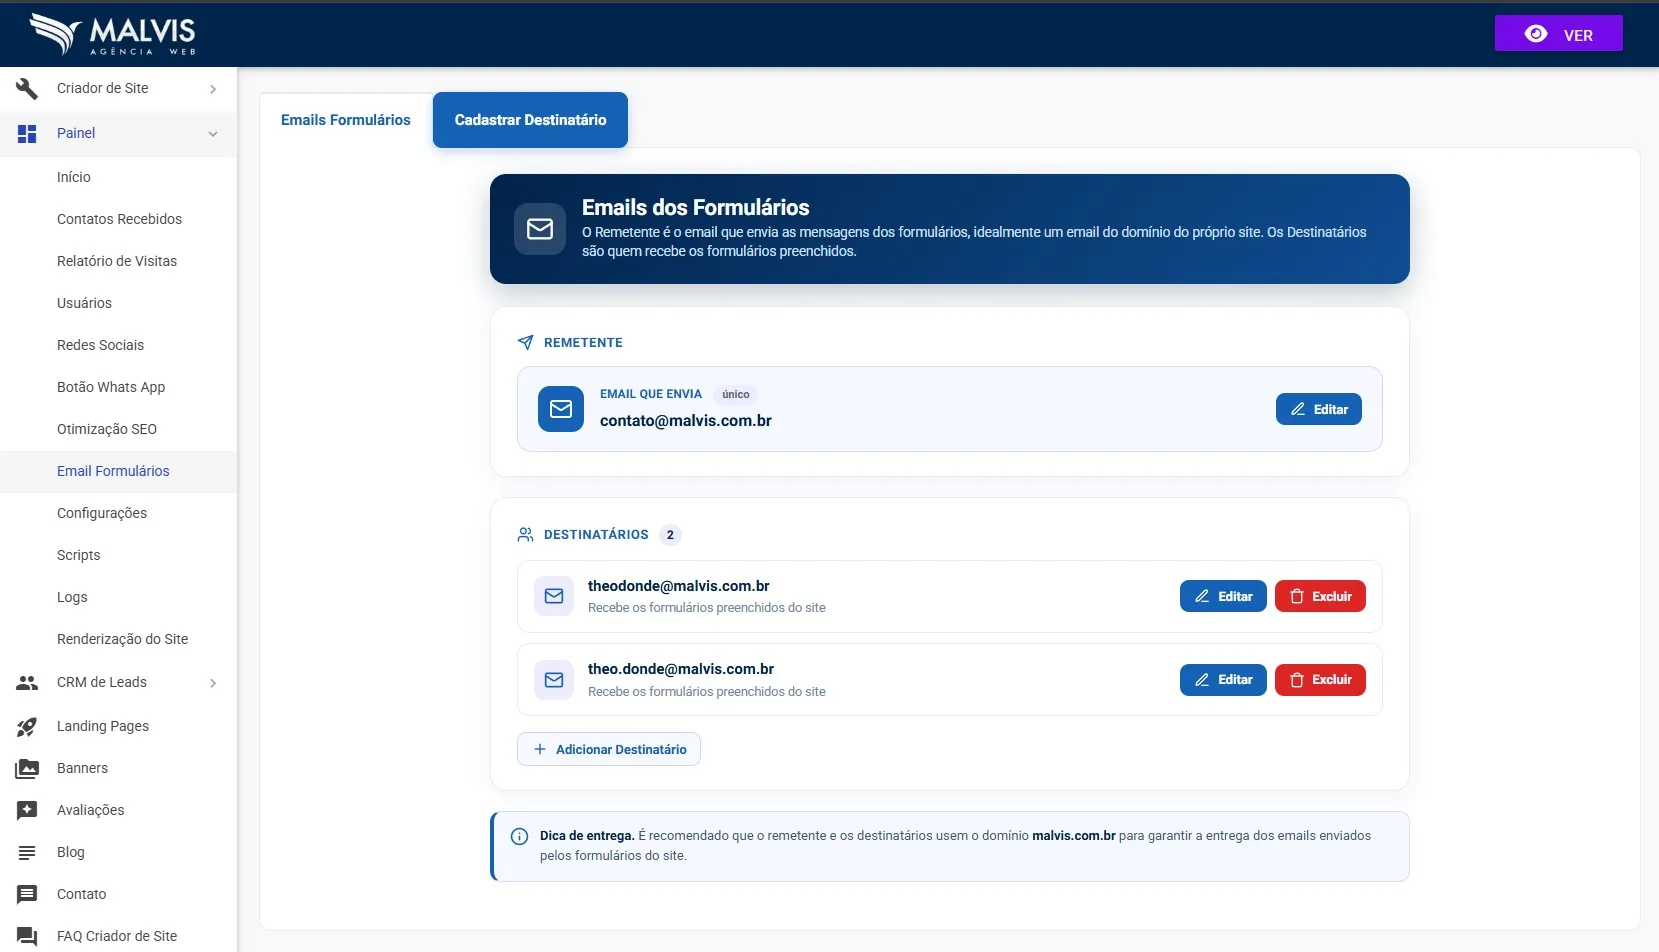This screenshot has height=952, width=1659.
Task: View Logs page
Action: pos(72,597)
